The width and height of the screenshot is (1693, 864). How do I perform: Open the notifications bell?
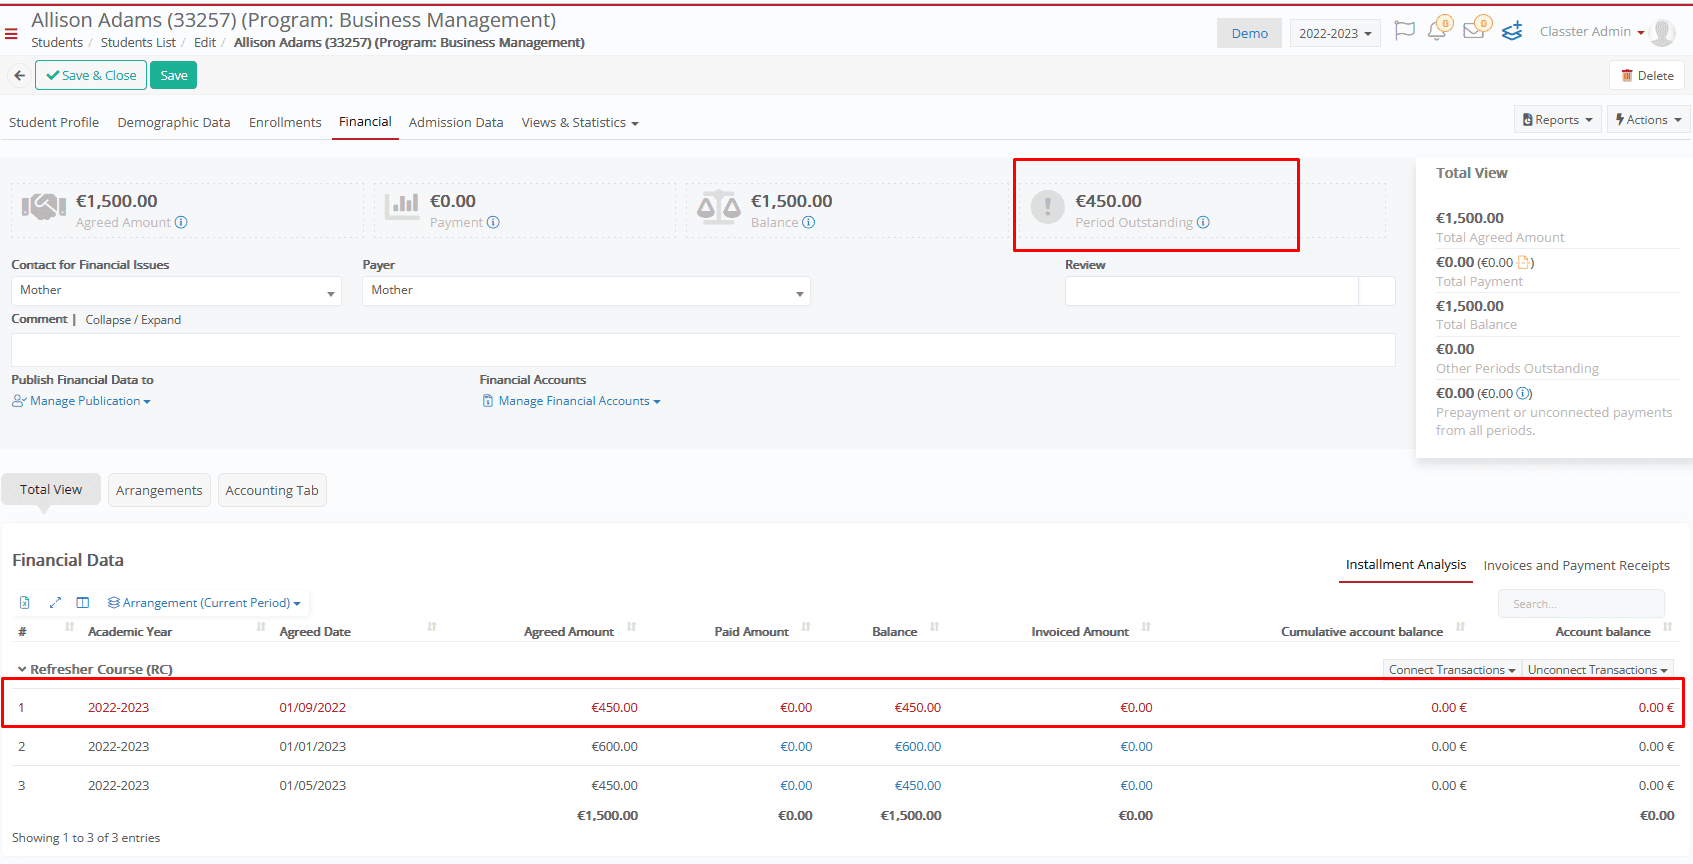(x=1438, y=30)
